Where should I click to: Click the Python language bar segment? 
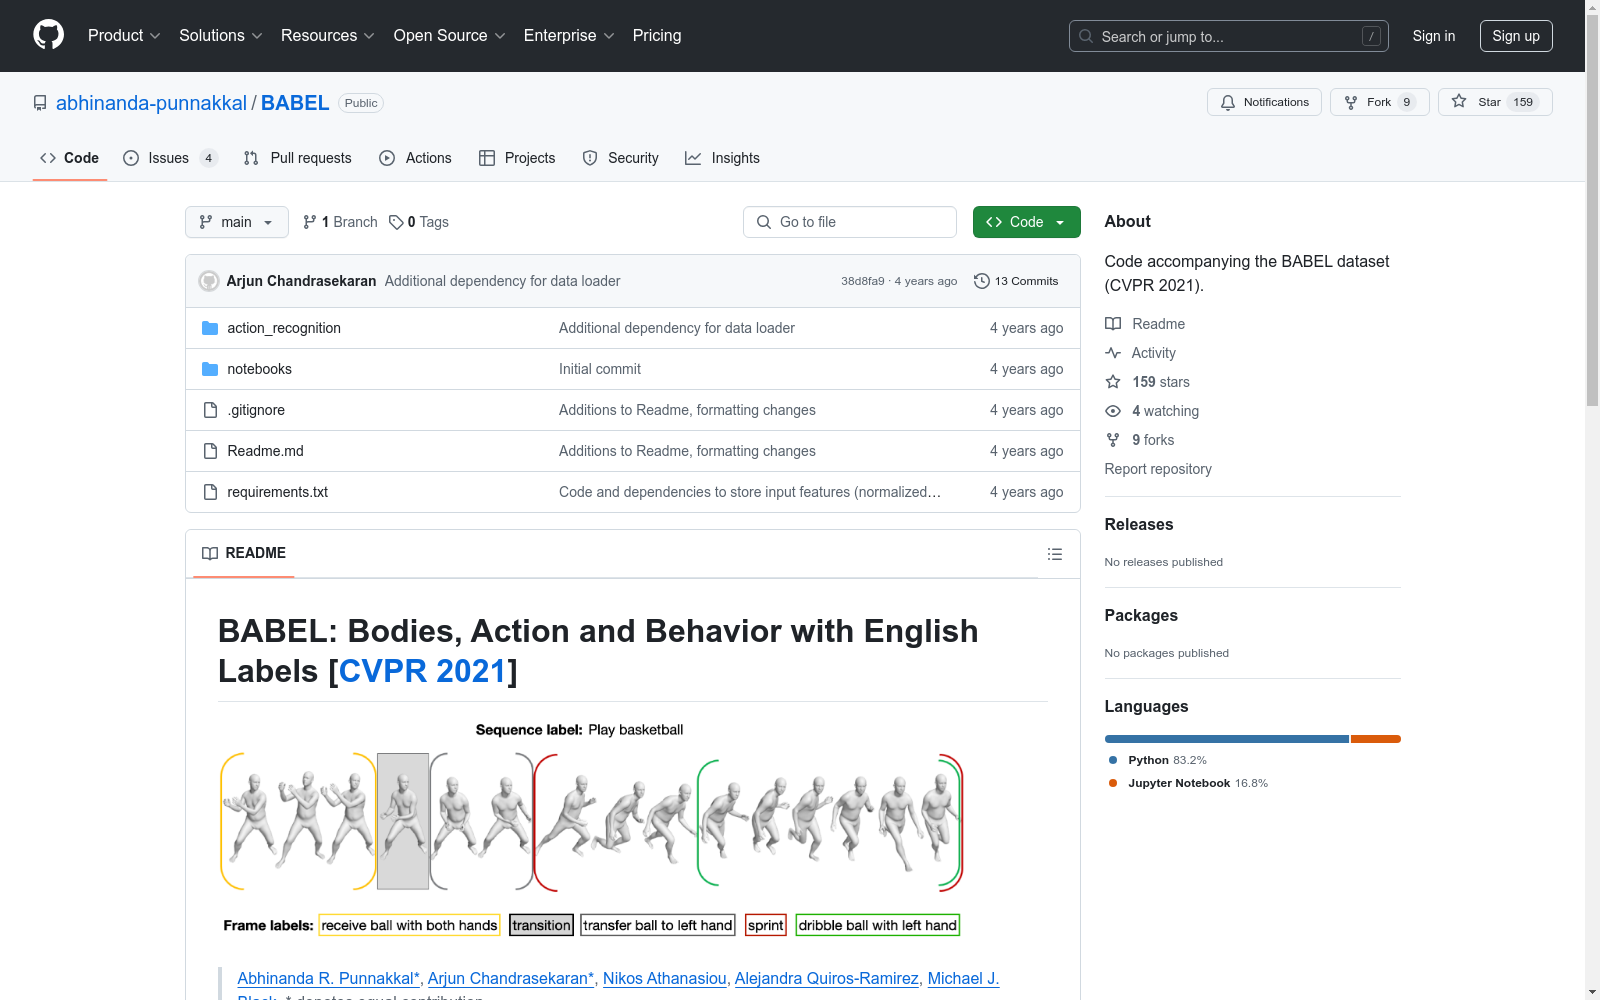(x=1227, y=739)
